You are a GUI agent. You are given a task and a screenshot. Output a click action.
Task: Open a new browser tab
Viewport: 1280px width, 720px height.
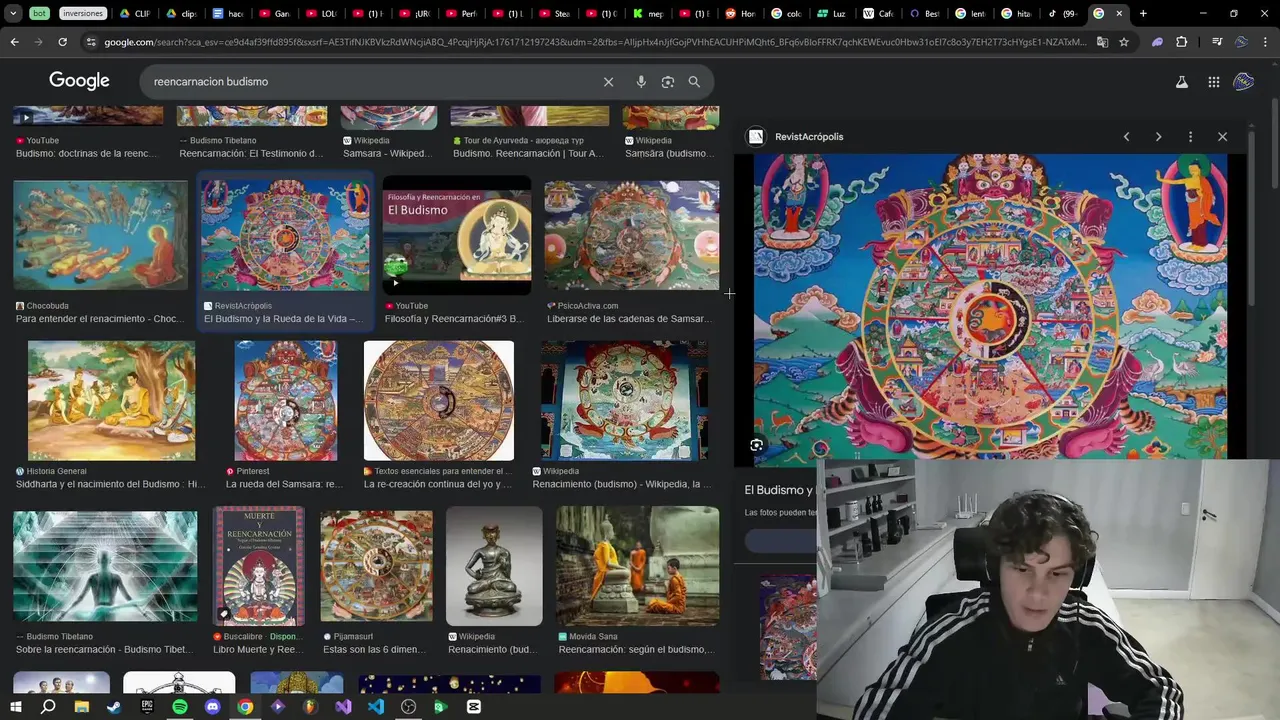click(1143, 14)
